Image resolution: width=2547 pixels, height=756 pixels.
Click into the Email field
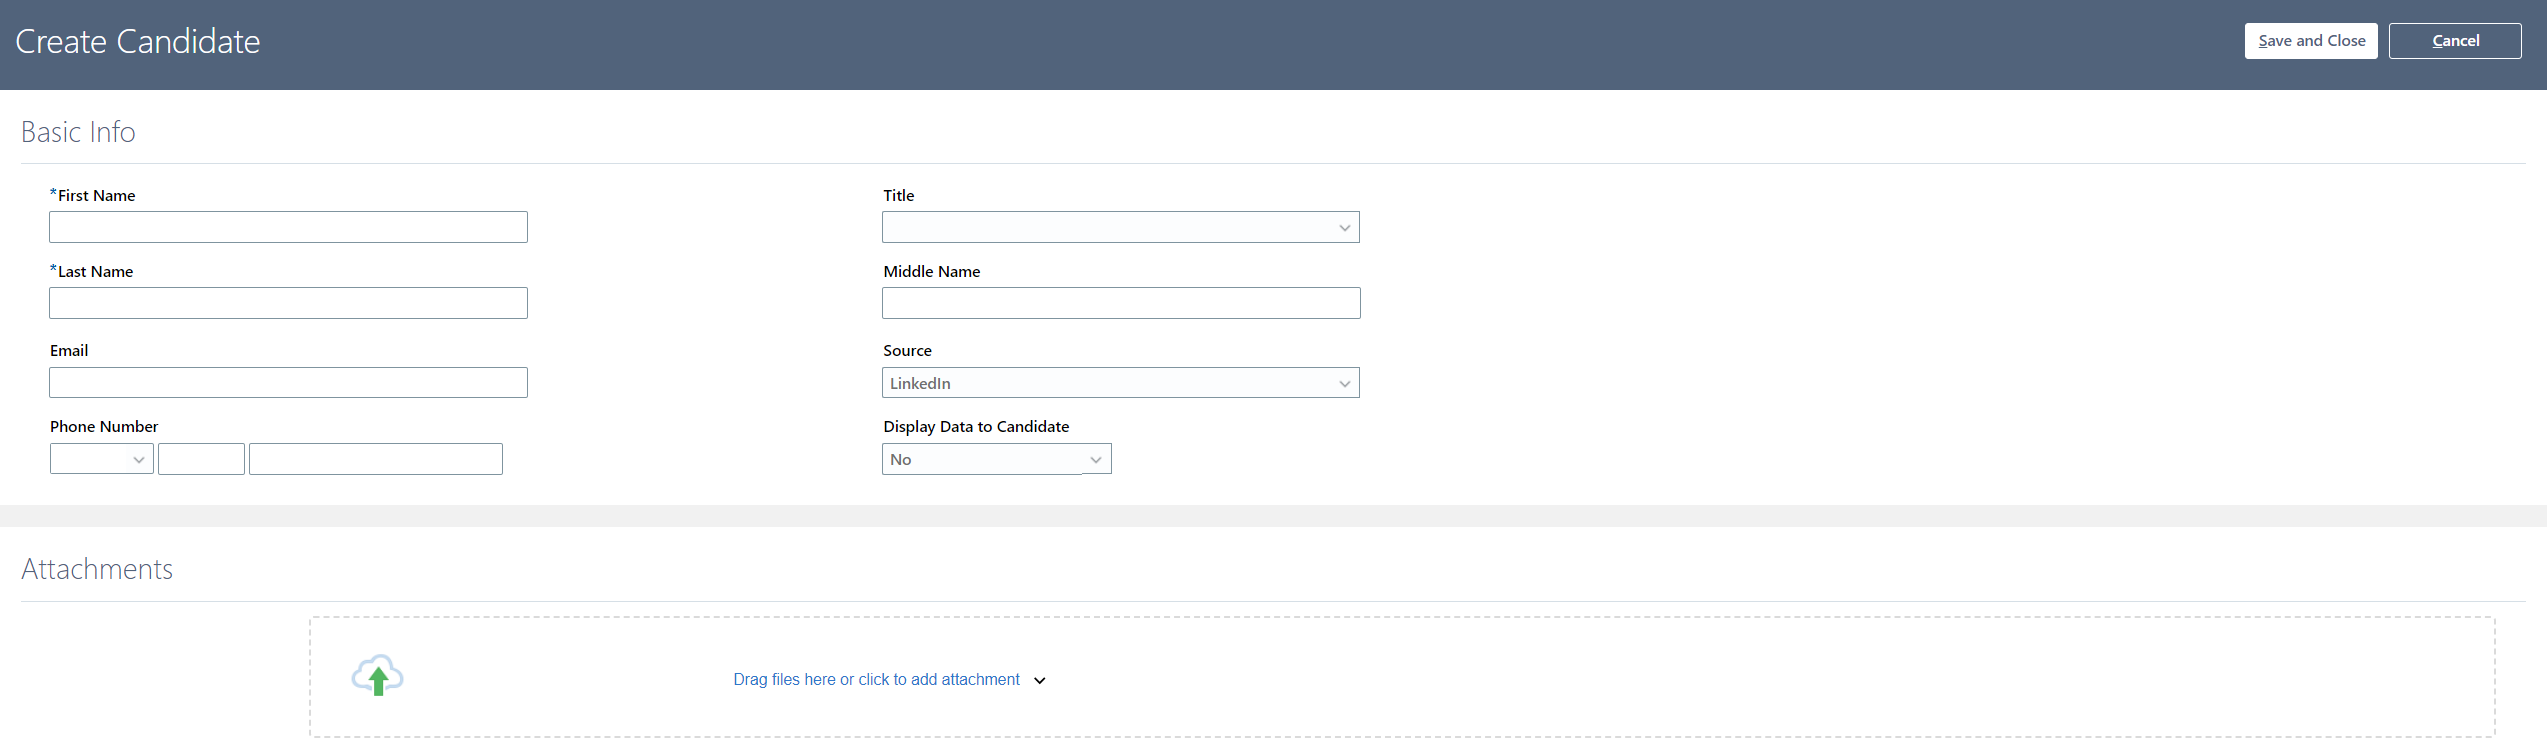coord(288,383)
